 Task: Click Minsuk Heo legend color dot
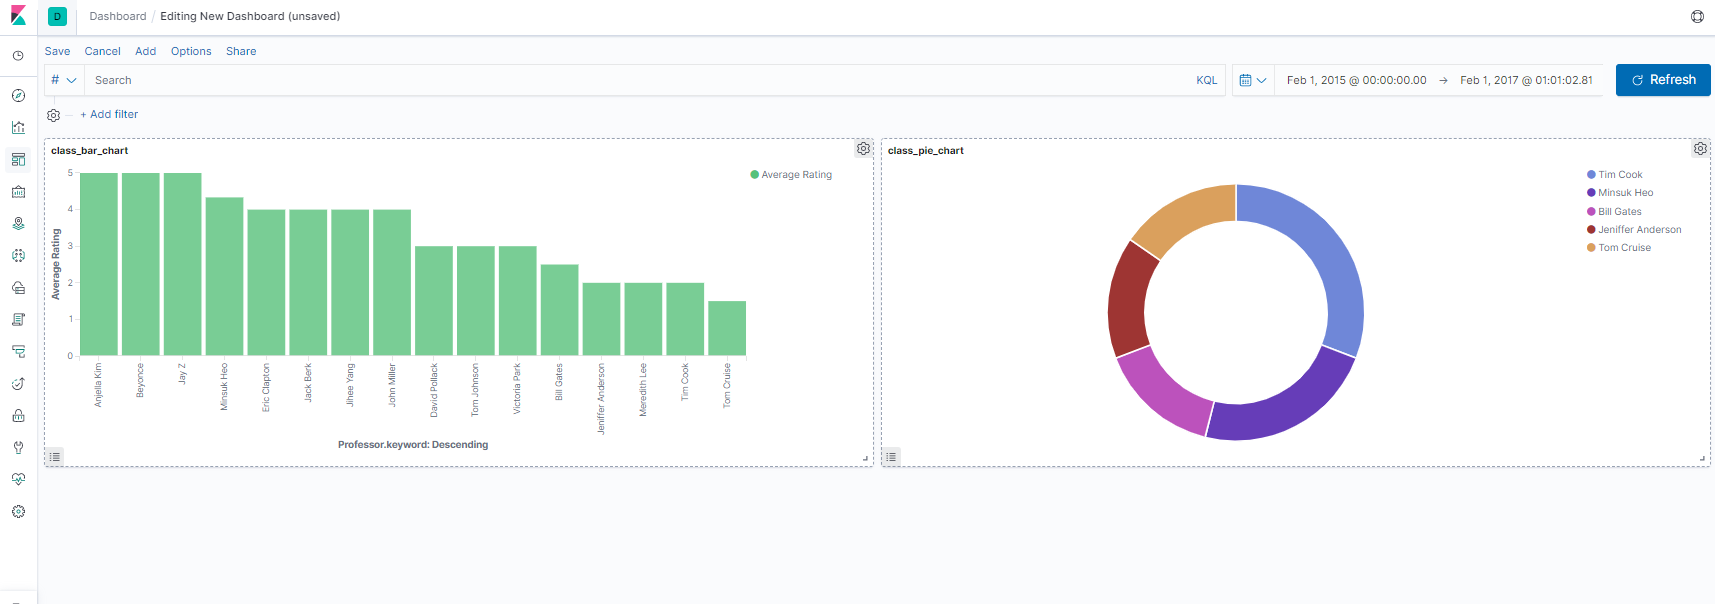click(1591, 193)
